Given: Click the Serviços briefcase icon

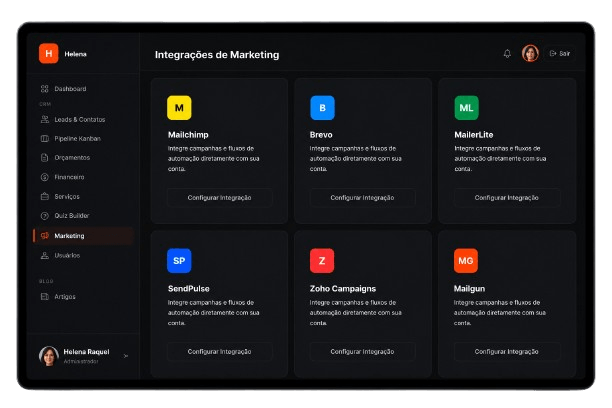Looking at the screenshot, I should coord(44,196).
